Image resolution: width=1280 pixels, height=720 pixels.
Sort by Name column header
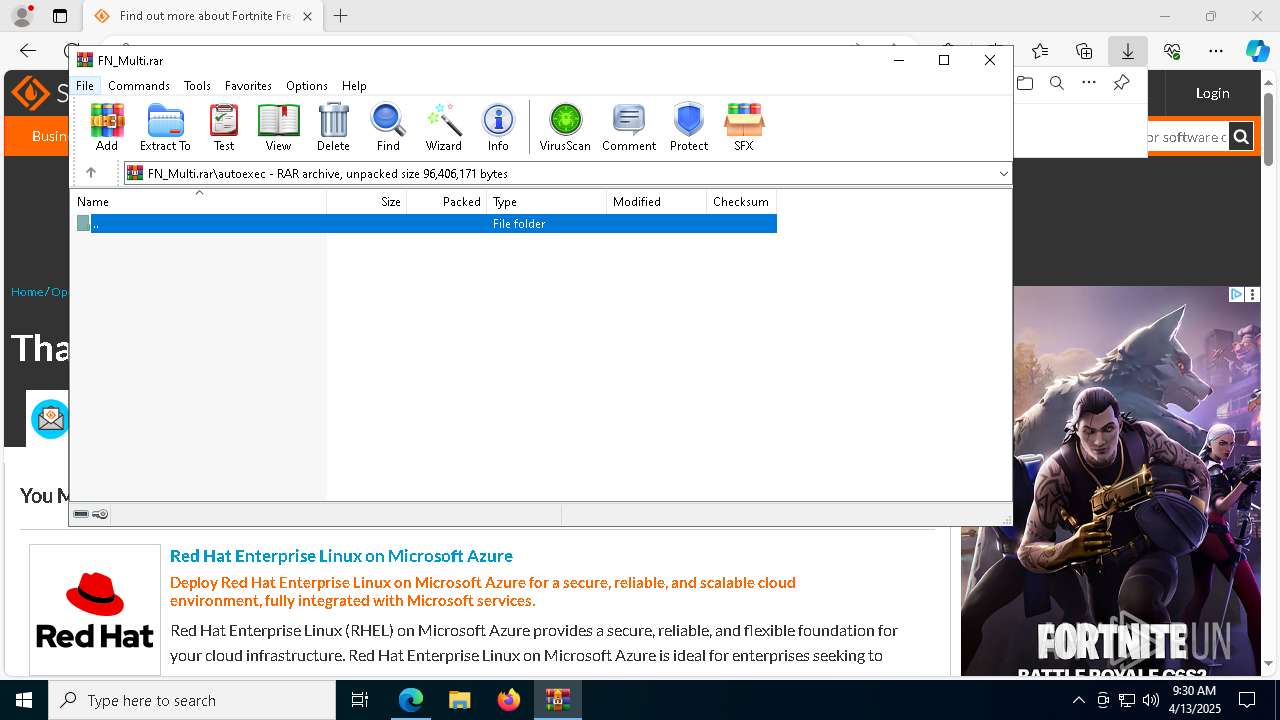tap(200, 202)
